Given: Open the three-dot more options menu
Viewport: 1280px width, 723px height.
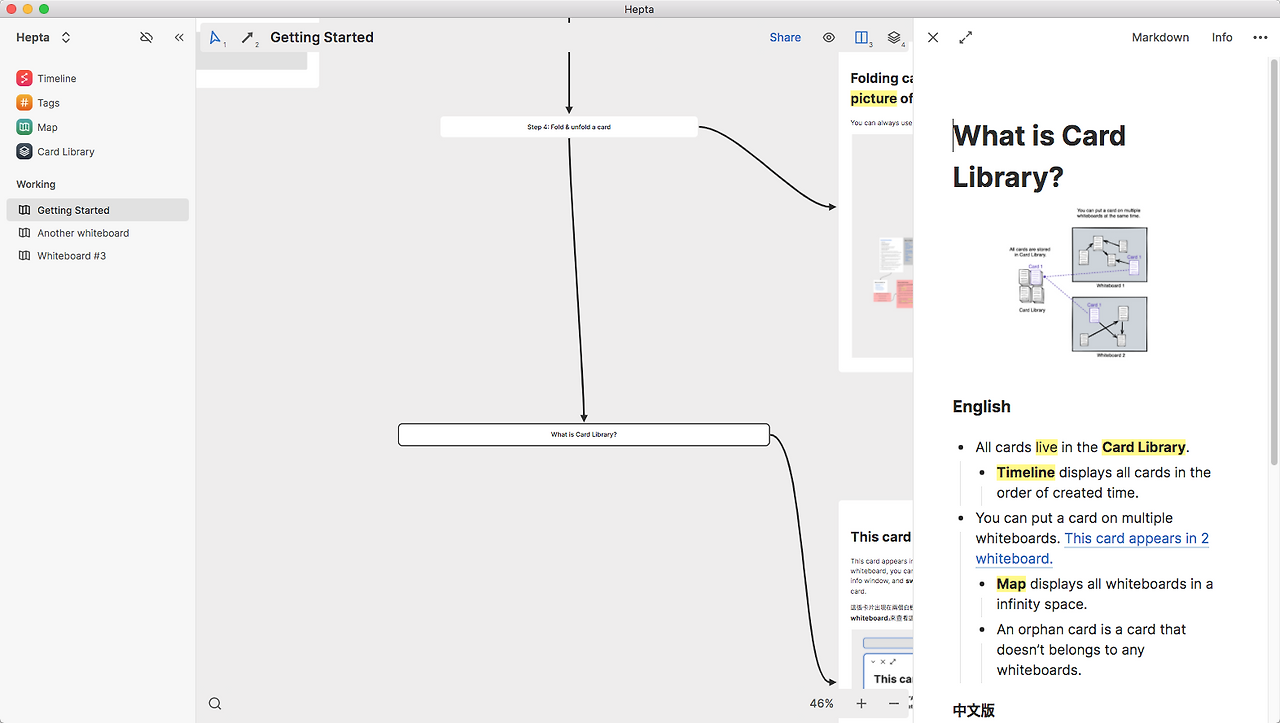Looking at the screenshot, I should 1260,38.
